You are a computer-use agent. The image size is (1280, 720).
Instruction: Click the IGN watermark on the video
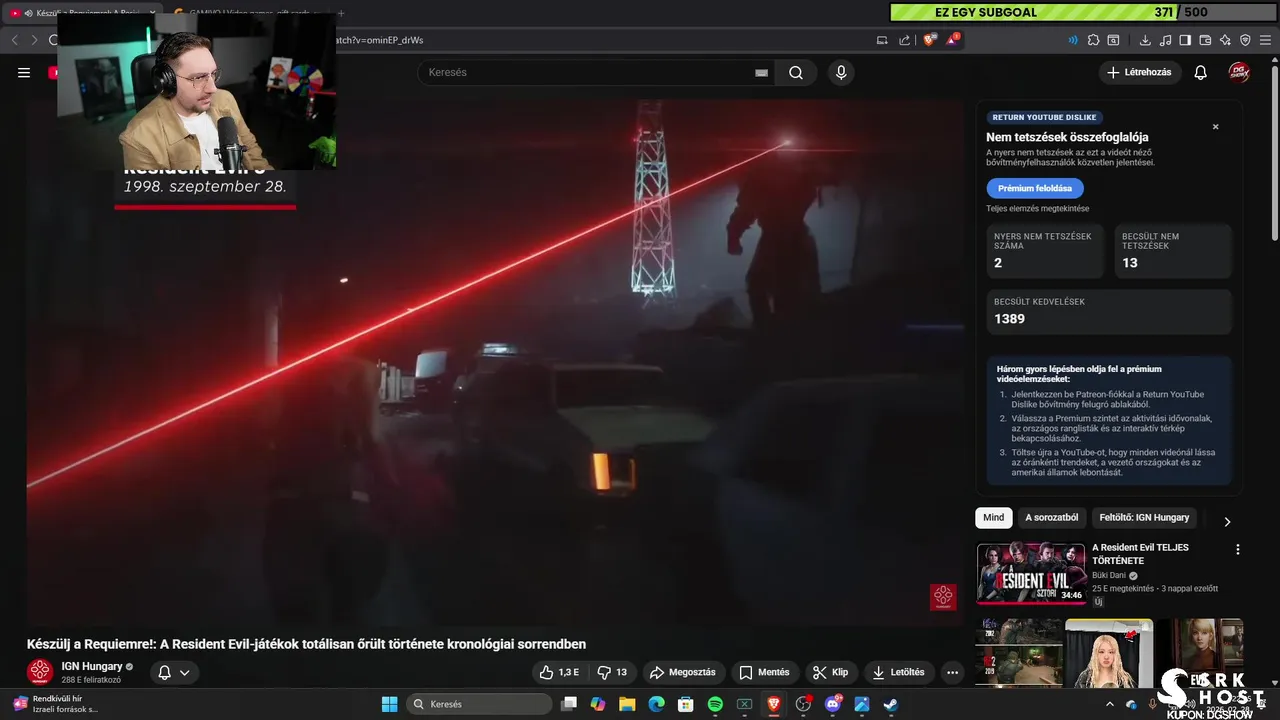943,597
